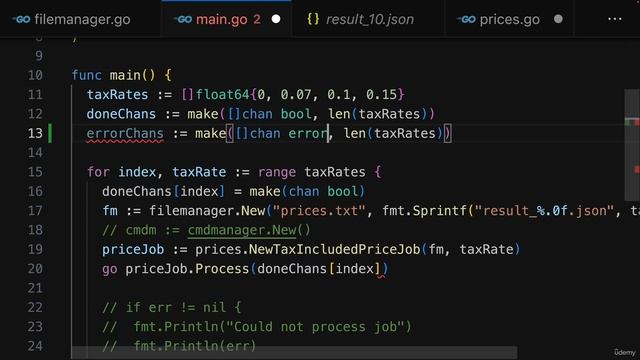Screen dimensions: 640x360
Task: Click the JSON braces icon on result_10.json tab
Action: pos(313,19)
